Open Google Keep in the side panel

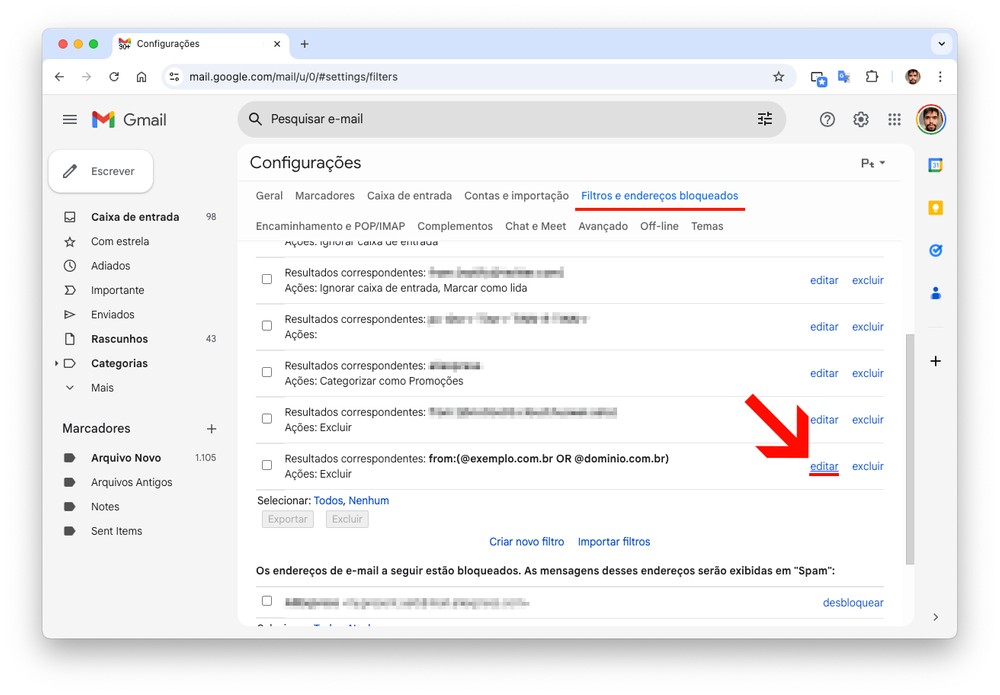(x=936, y=208)
